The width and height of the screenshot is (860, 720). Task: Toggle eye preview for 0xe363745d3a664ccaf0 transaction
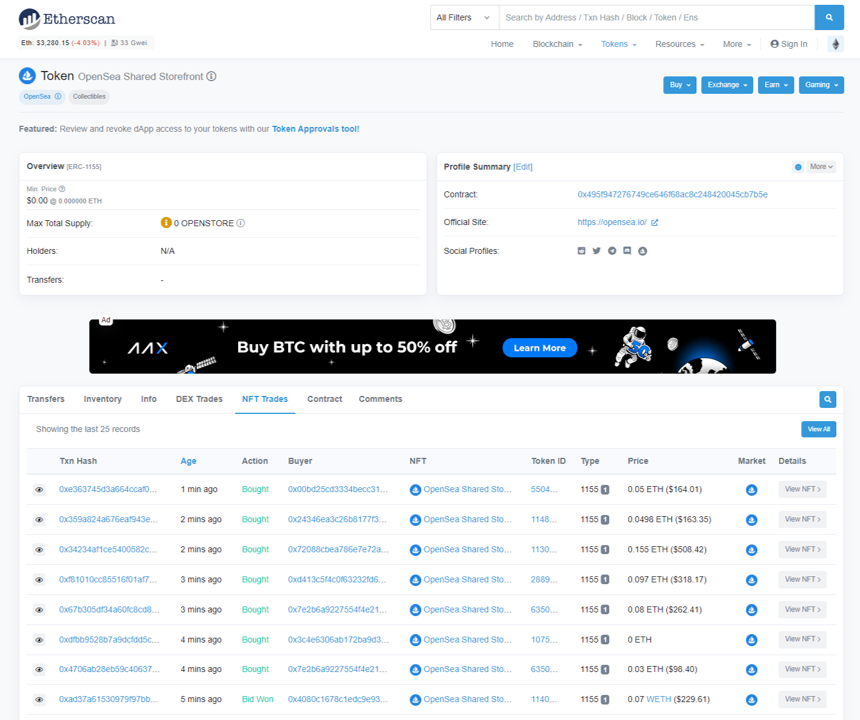(39, 490)
